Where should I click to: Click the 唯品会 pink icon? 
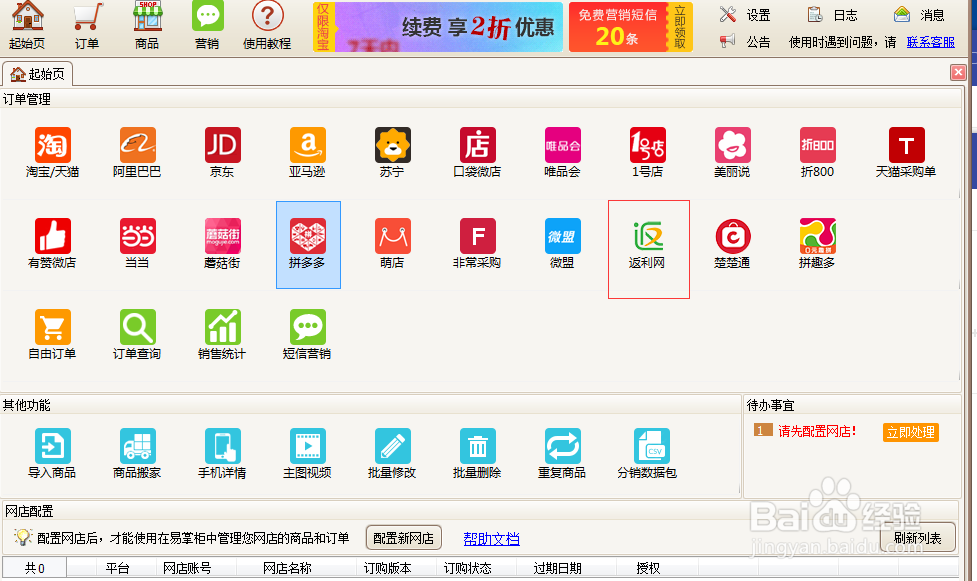563,153
